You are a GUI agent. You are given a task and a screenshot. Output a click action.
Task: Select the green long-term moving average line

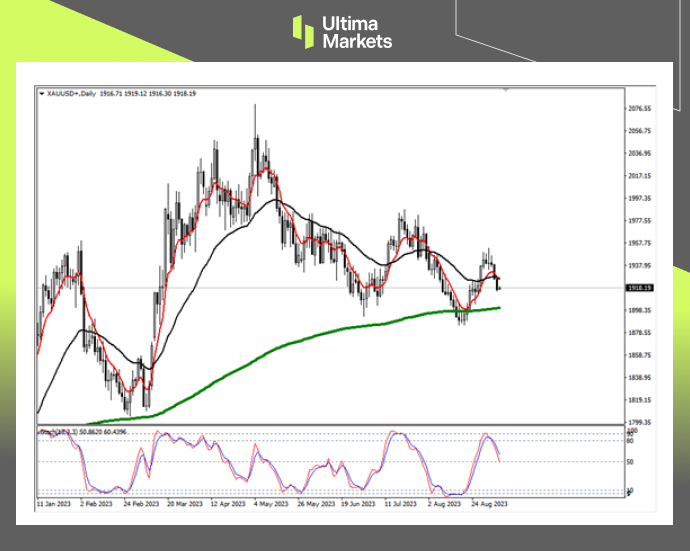pyautogui.click(x=300, y=342)
